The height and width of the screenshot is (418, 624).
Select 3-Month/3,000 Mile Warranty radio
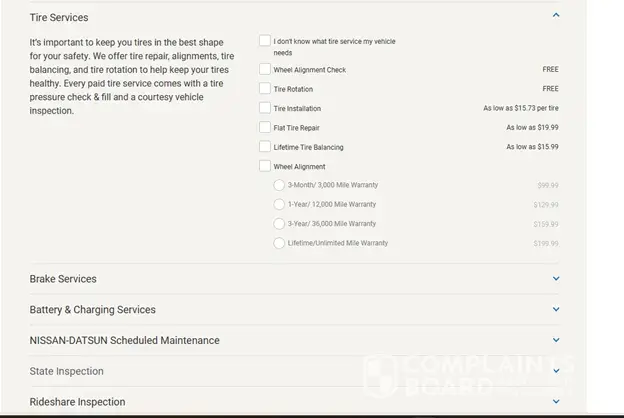click(279, 185)
